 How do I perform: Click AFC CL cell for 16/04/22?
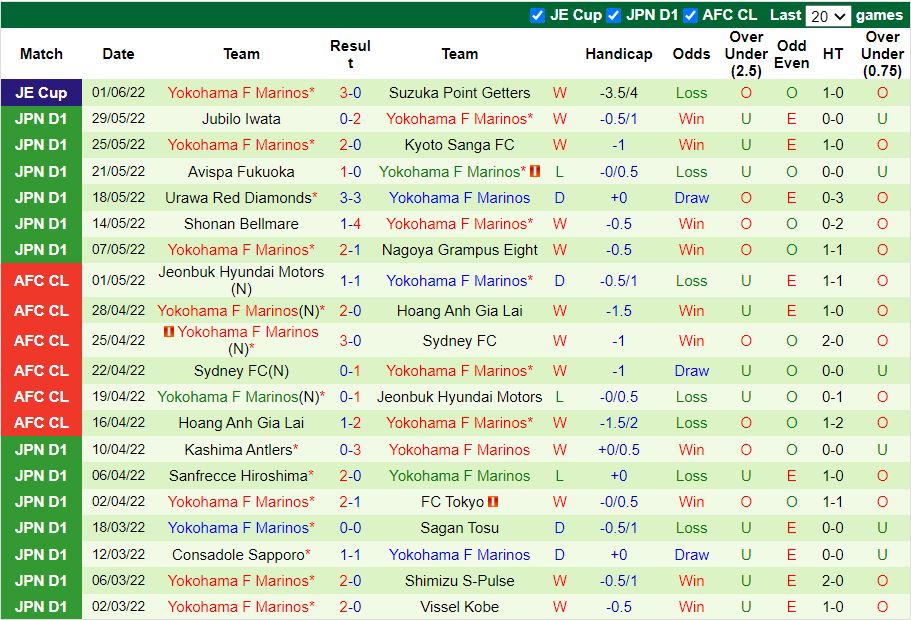(41, 422)
